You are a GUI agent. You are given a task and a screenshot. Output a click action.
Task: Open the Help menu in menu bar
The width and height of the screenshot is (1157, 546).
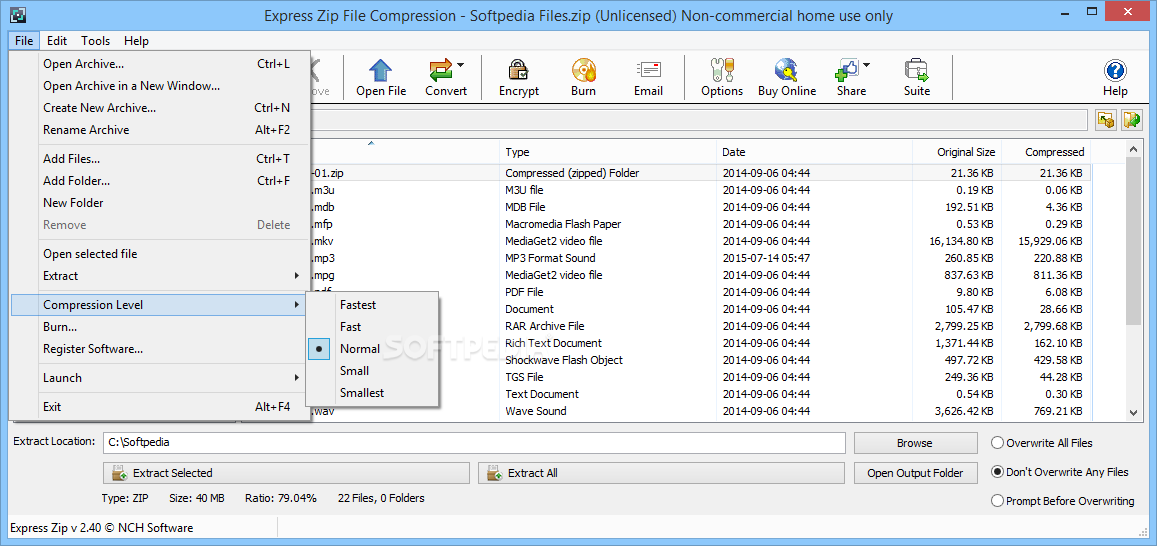click(136, 41)
